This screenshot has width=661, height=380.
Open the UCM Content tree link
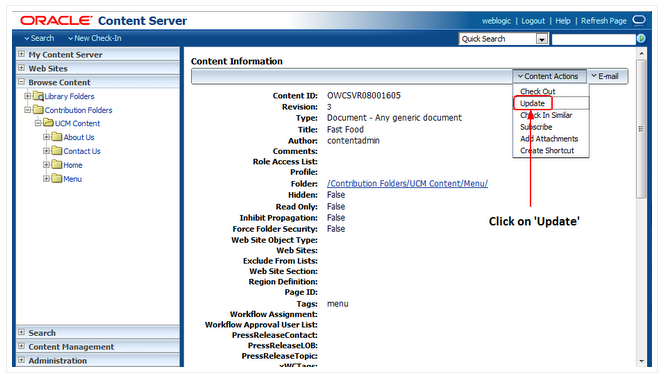click(x=78, y=124)
